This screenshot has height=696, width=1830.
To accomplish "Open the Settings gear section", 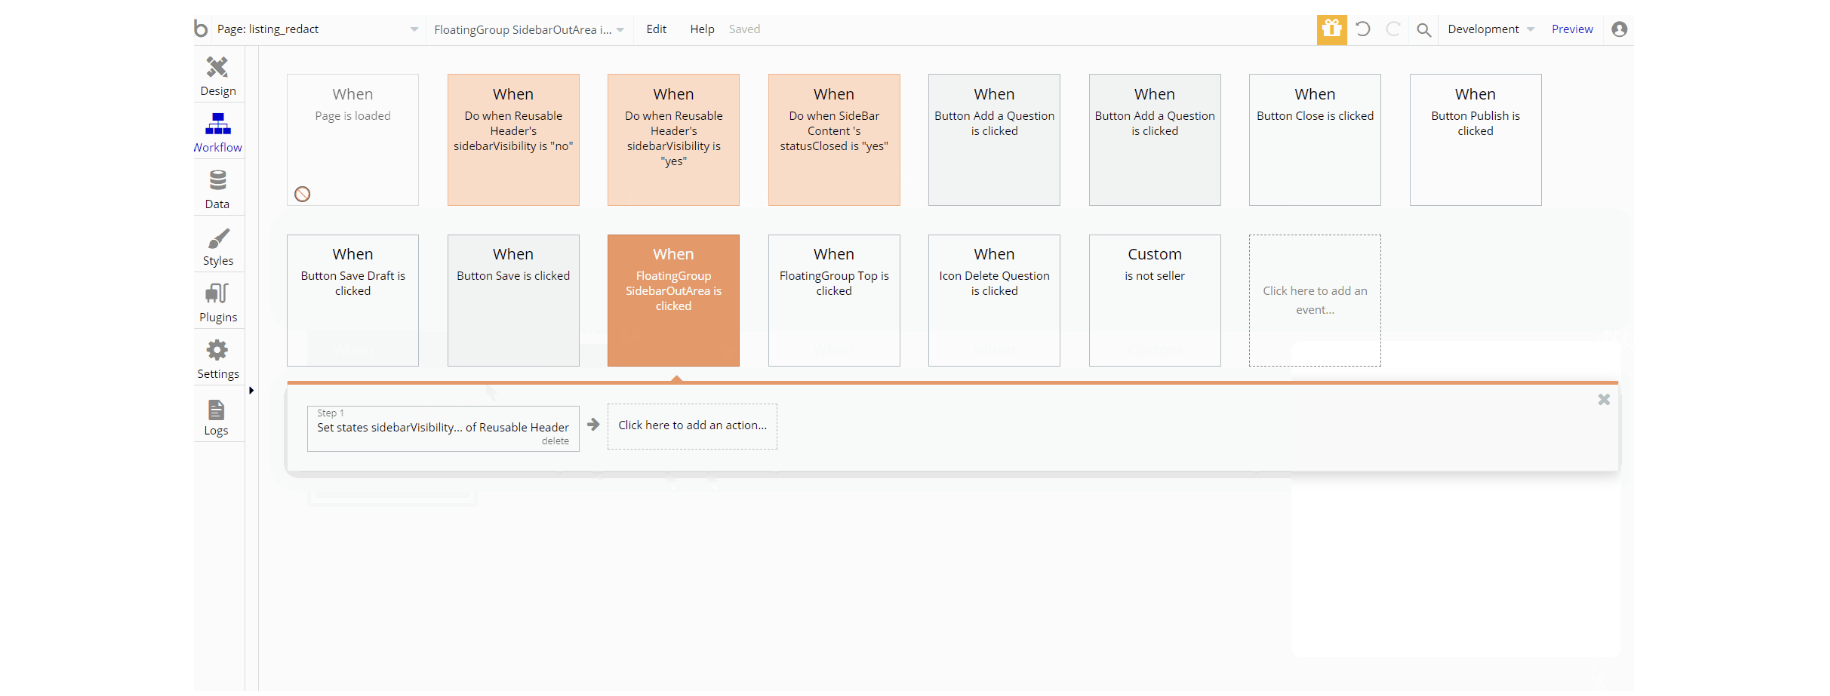I will click(217, 359).
